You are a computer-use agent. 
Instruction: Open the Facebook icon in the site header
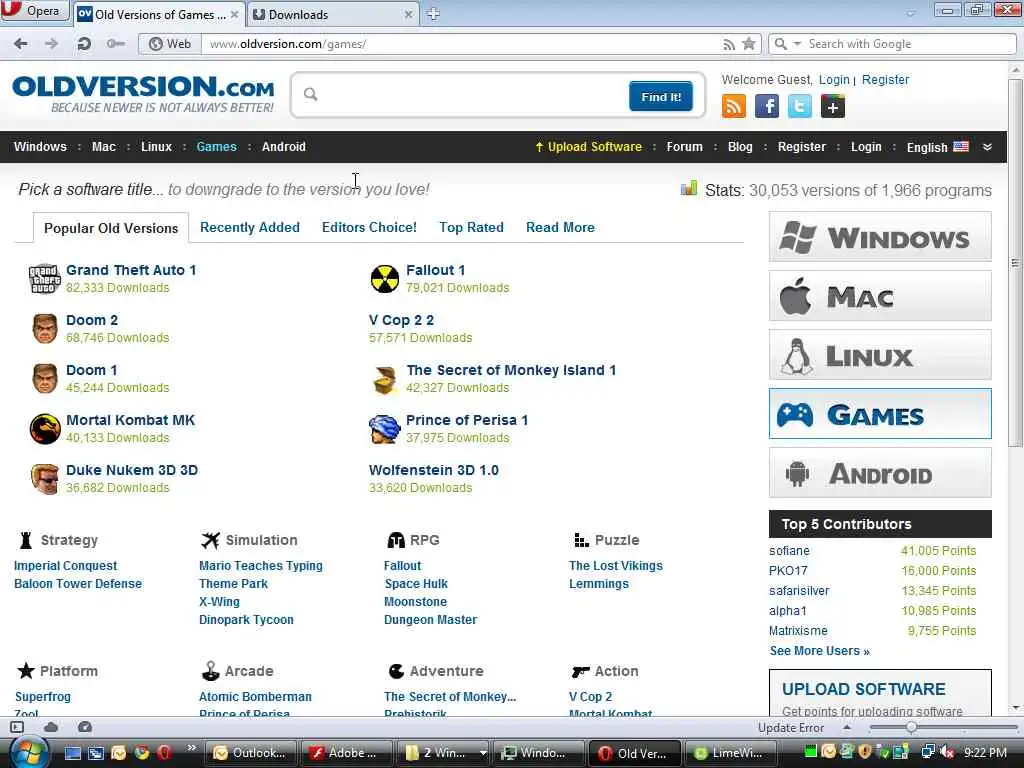coord(767,106)
